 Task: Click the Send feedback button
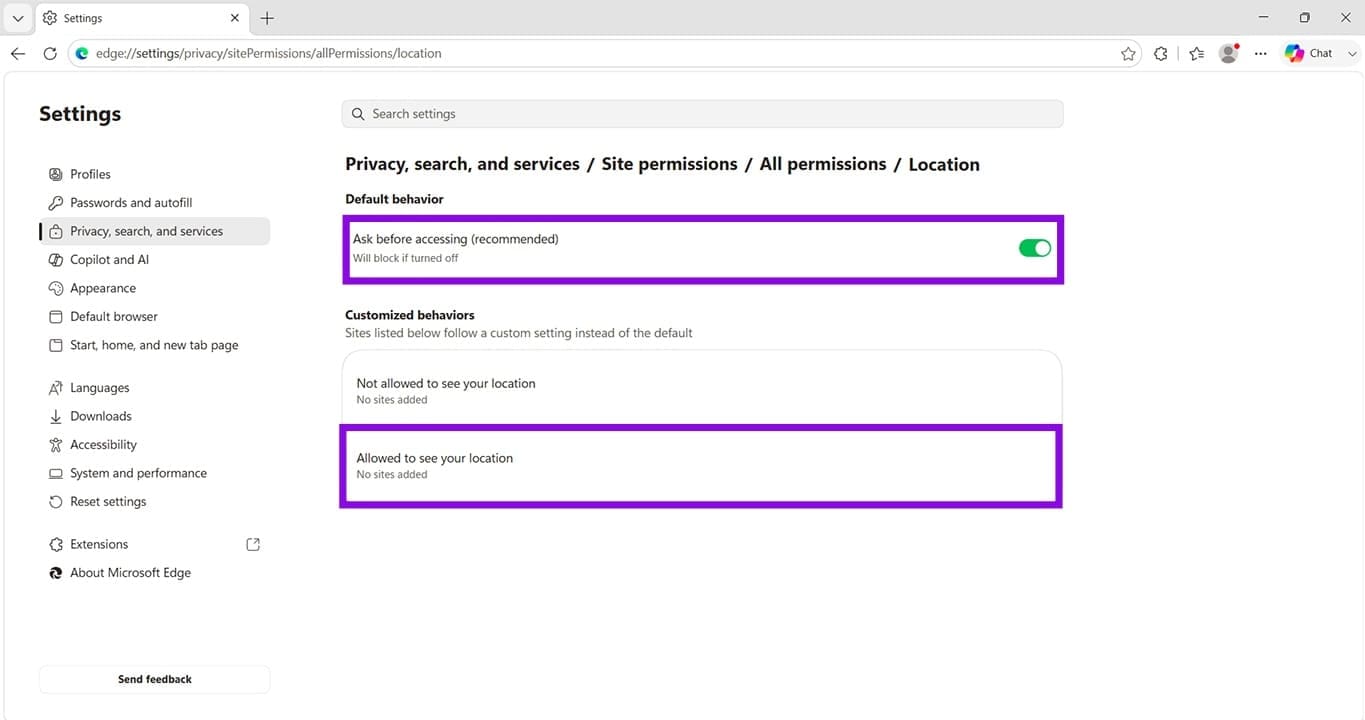click(155, 679)
